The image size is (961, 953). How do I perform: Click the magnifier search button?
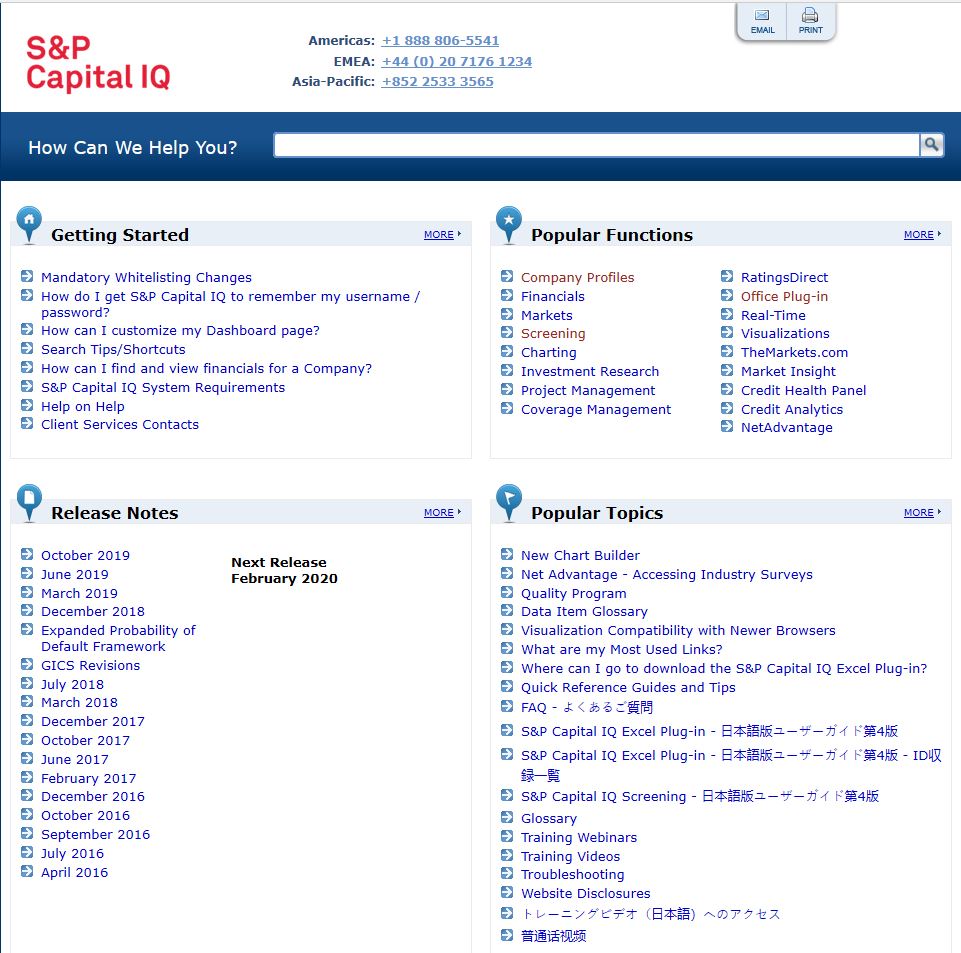pos(931,145)
